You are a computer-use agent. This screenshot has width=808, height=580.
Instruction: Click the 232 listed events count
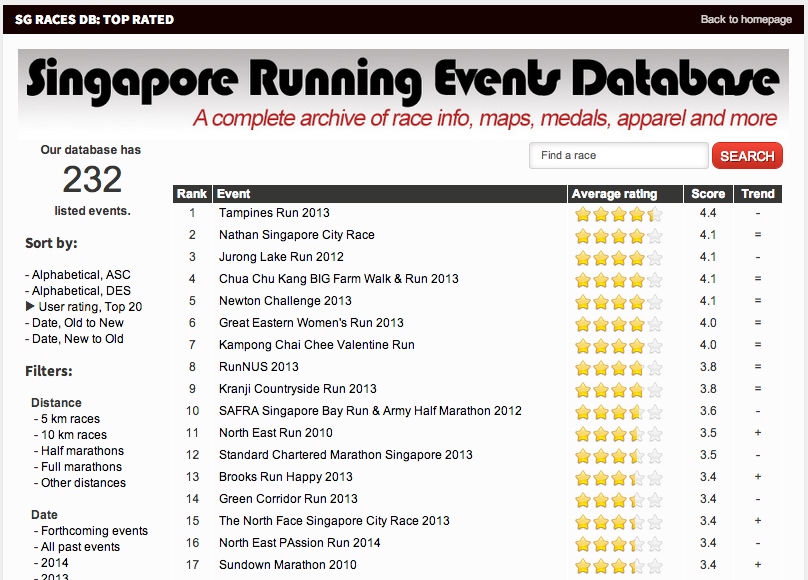[x=92, y=179]
